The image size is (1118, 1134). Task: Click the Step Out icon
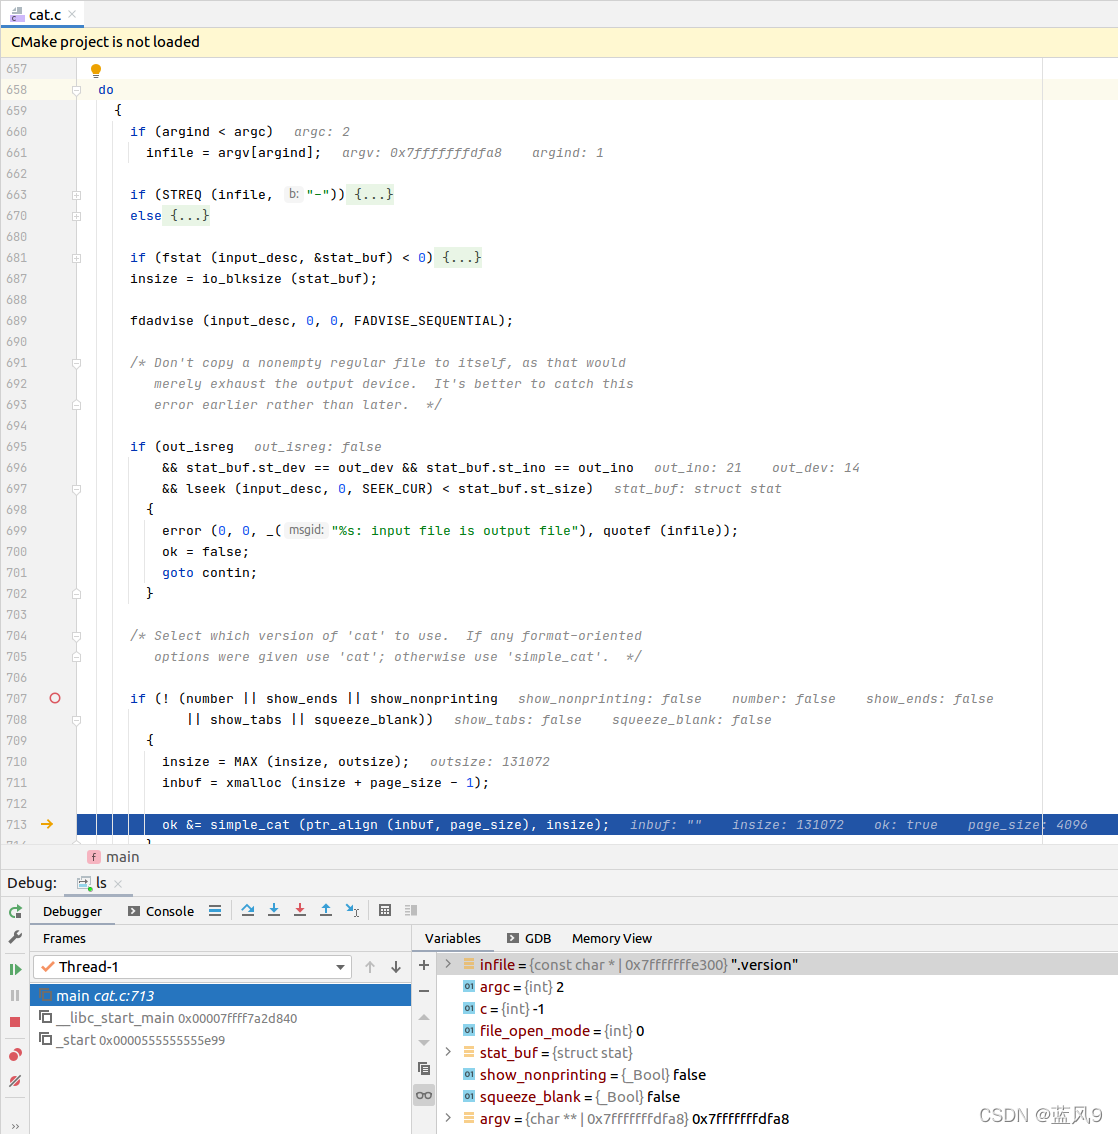pyautogui.click(x=326, y=910)
